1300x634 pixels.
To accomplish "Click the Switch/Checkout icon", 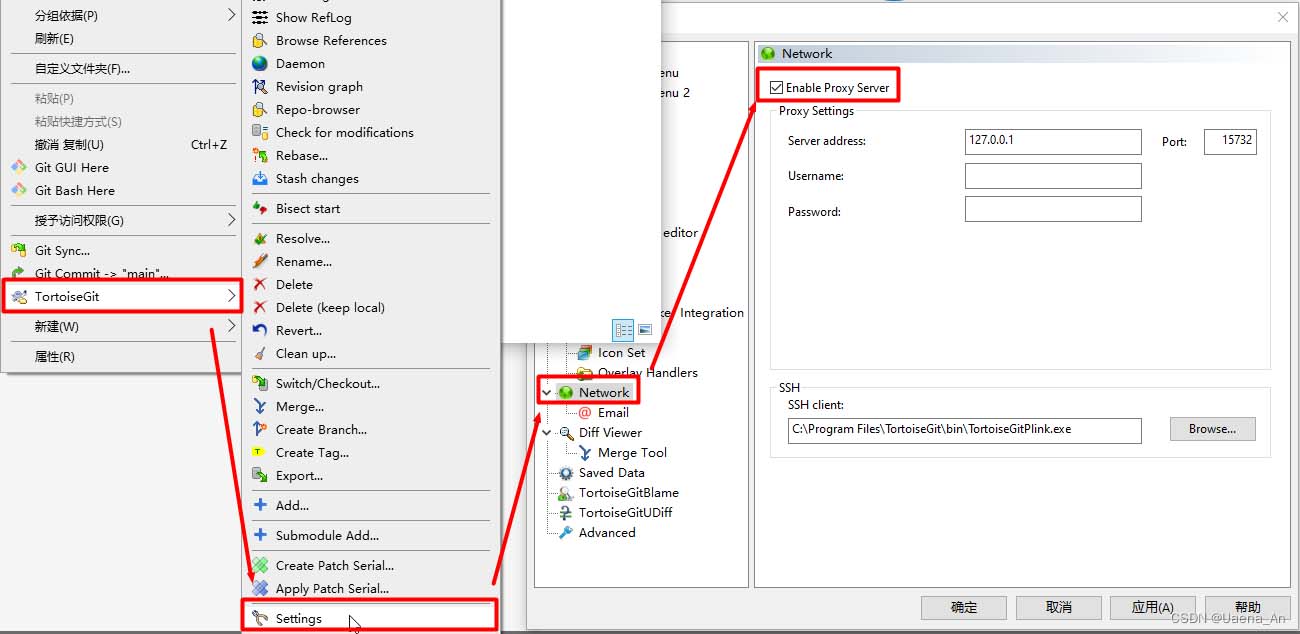I will click(x=260, y=383).
